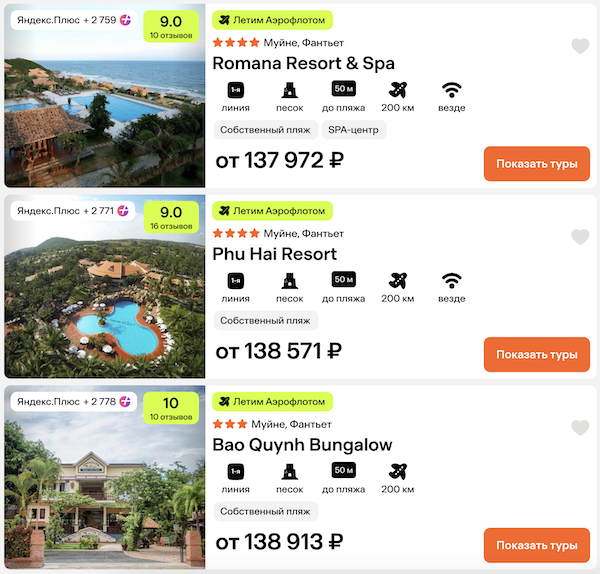Open Romana Resort & Spa hotel title
The width and height of the screenshot is (600, 574).
pos(304,63)
